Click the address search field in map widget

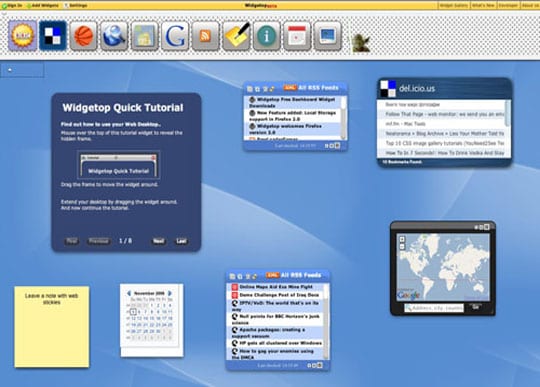[x=434, y=308]
